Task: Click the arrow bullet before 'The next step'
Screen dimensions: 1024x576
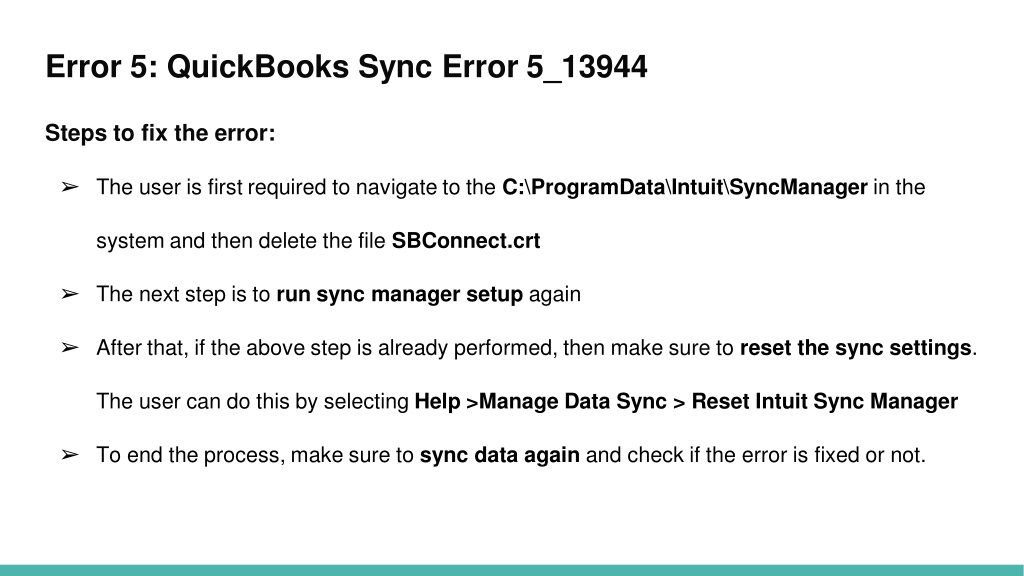Action: pos(70,295)
